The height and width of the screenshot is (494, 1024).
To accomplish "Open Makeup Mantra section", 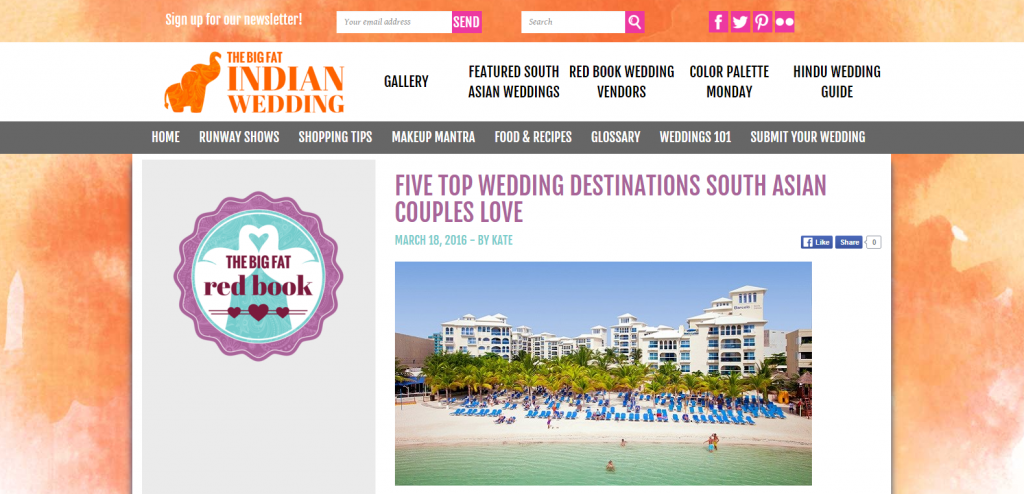I will [x=433, y=137].
